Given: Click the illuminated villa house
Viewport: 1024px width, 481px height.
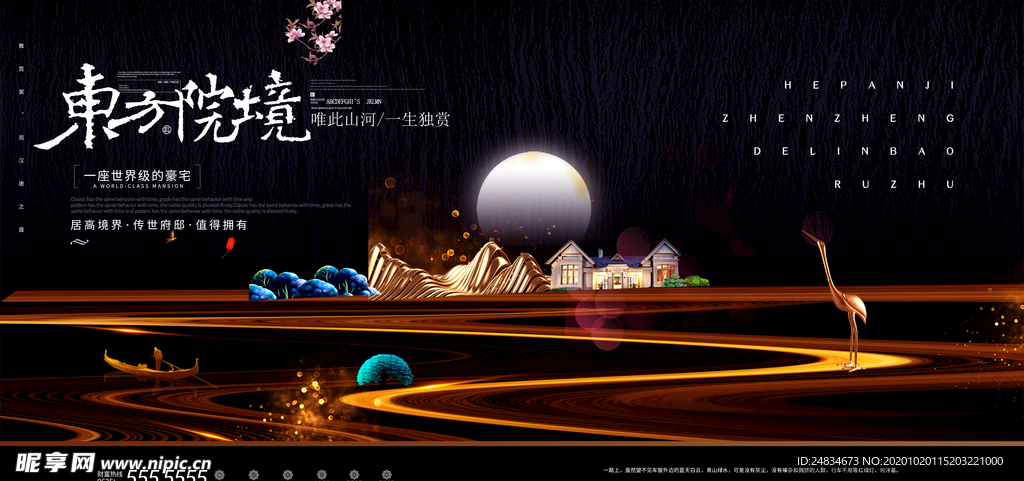Looking at the screenshot, I should tap(612, 264).
